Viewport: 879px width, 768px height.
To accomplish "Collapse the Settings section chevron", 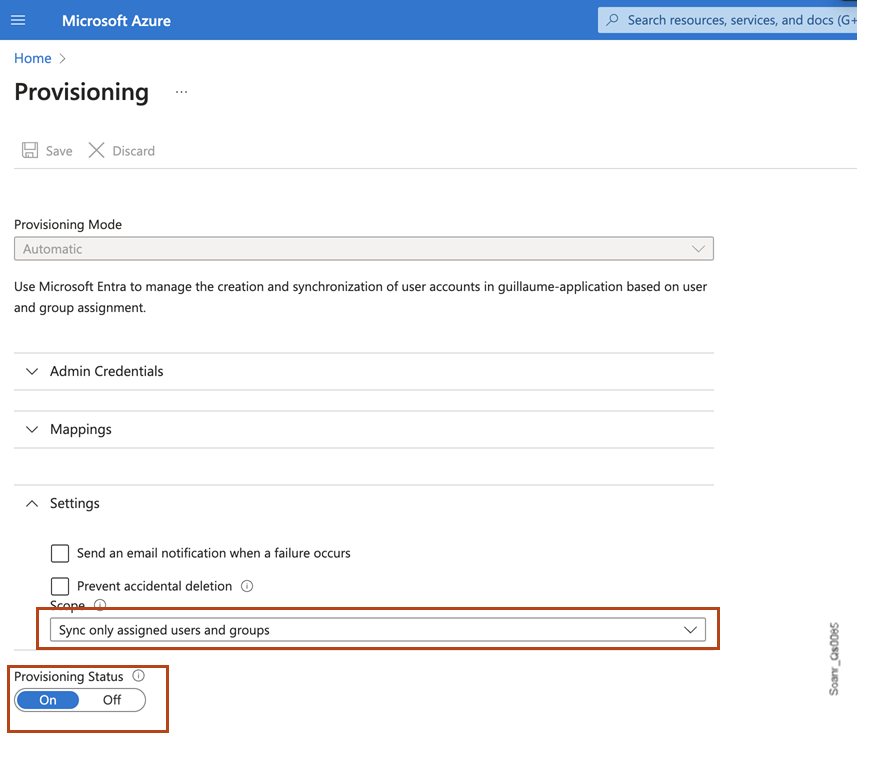I will 32,503.
